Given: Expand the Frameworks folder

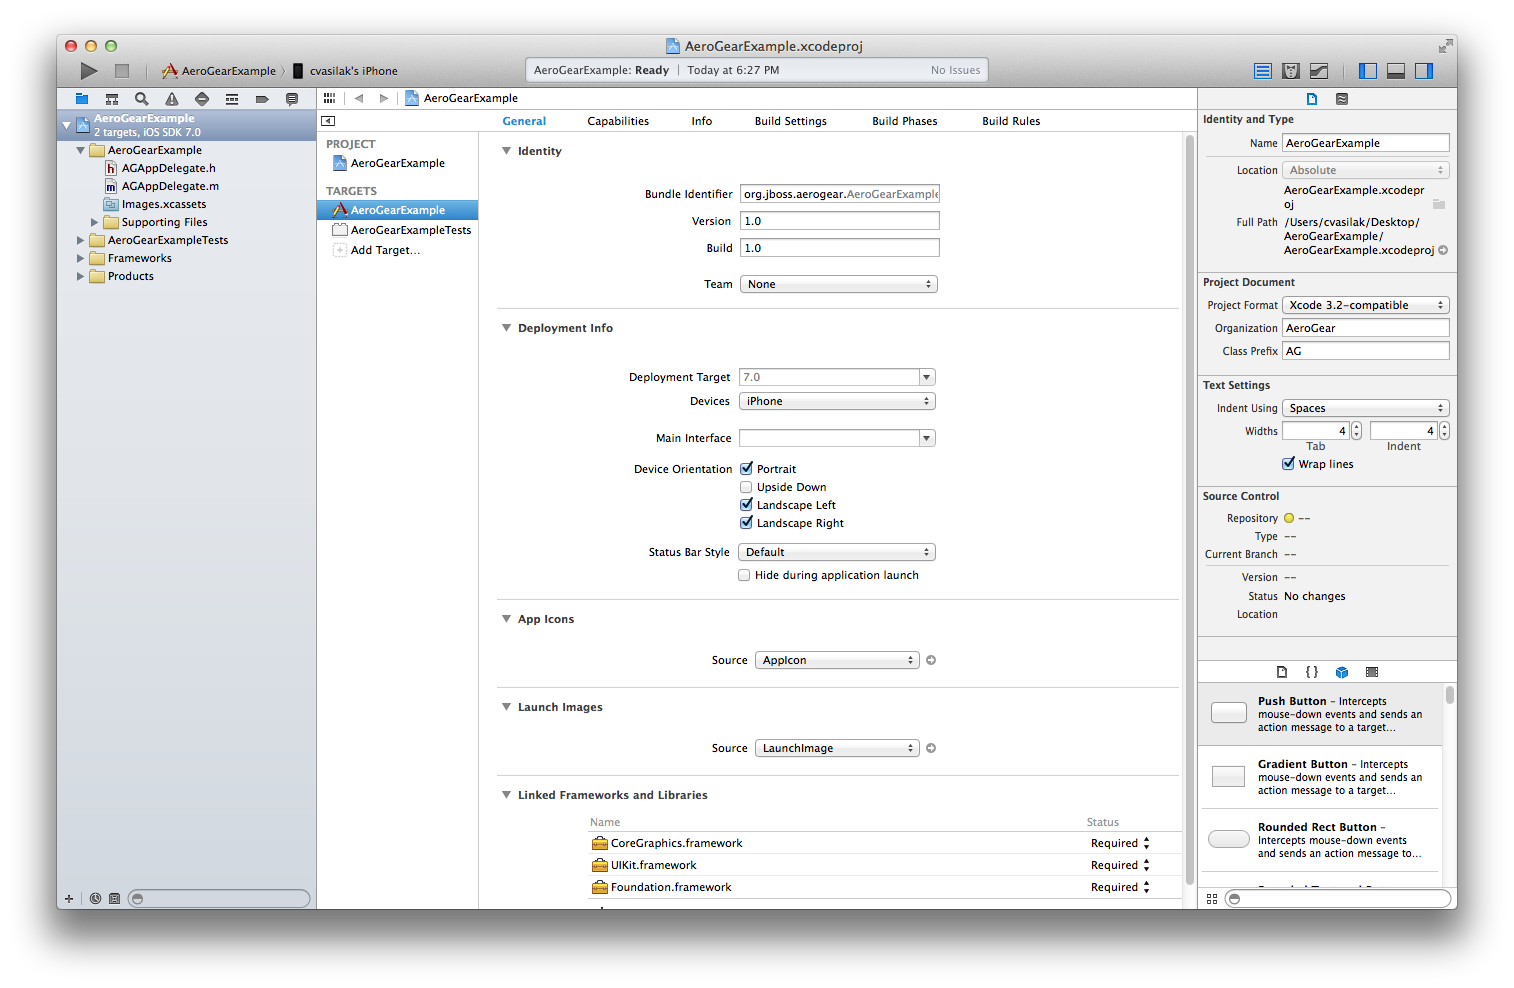Looking at the screenshot, I should (81, 258).
